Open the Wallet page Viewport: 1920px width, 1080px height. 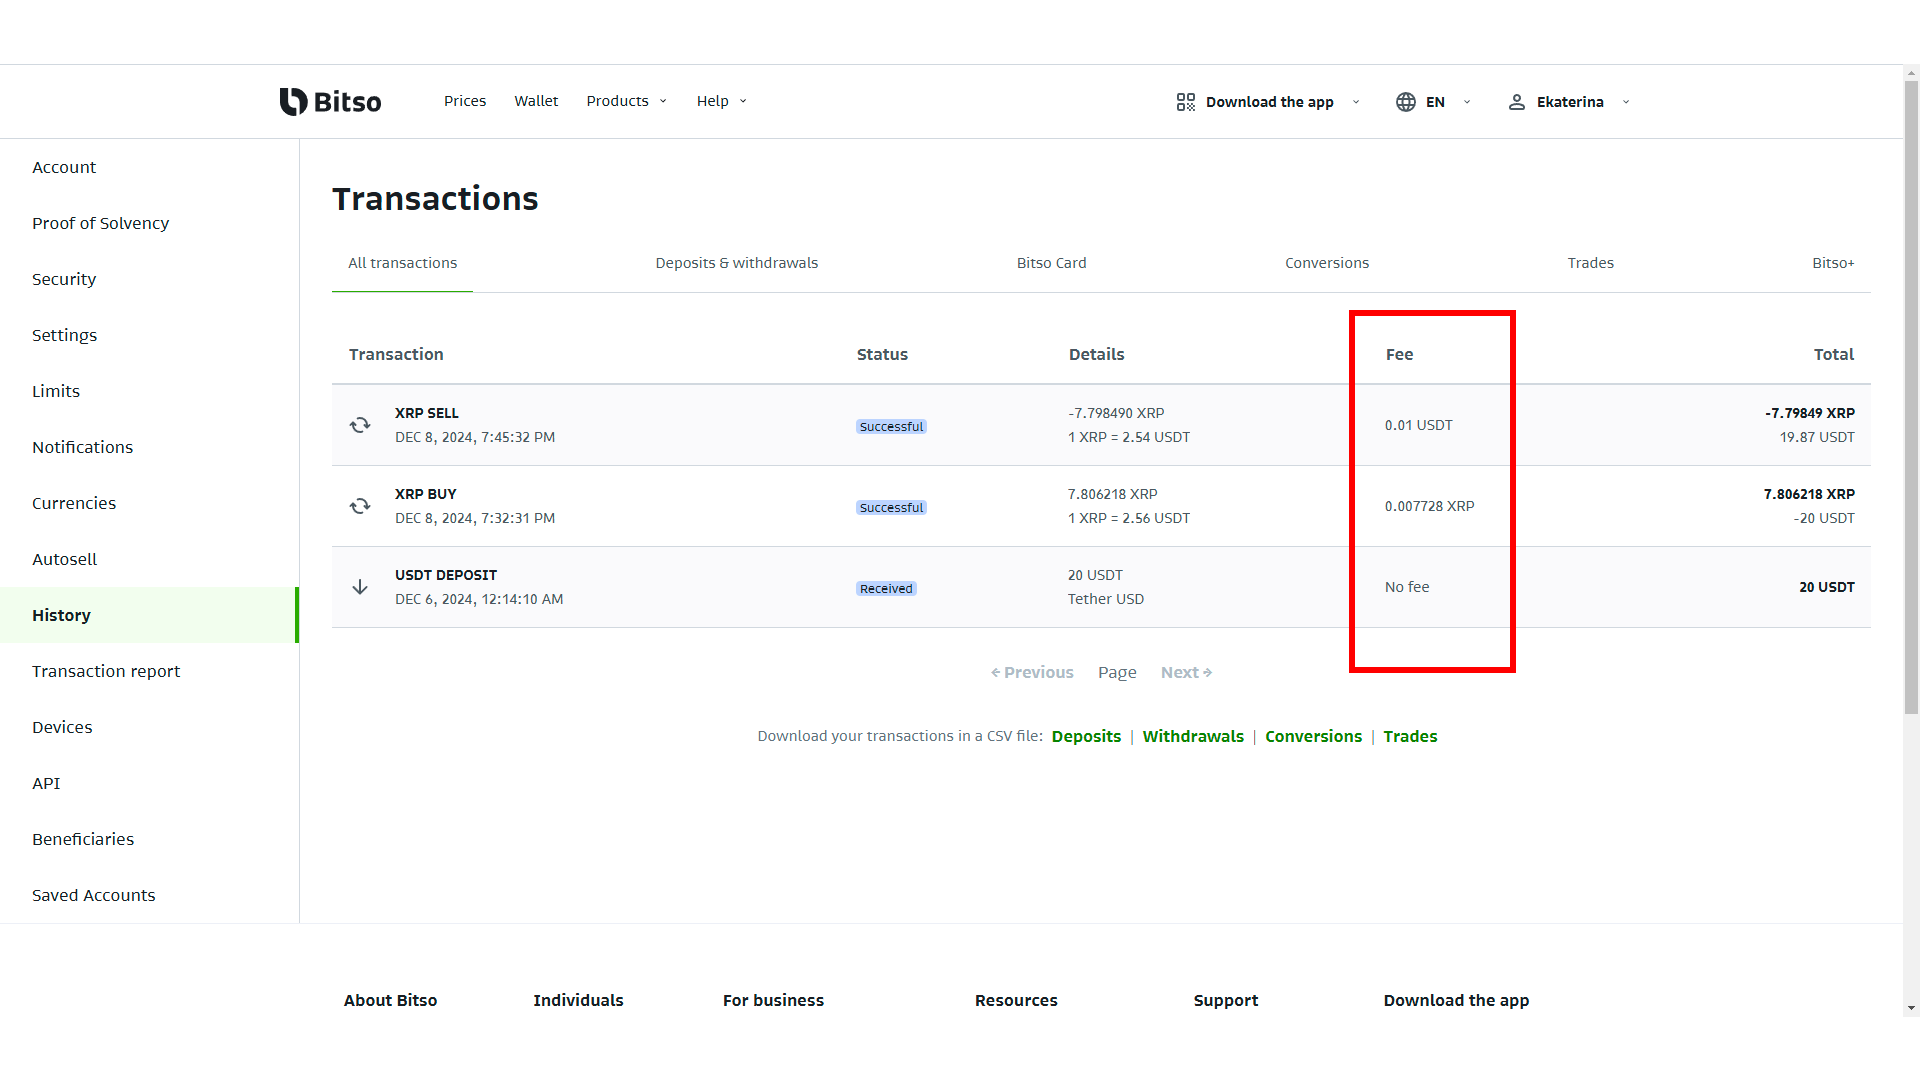point(536,101)
